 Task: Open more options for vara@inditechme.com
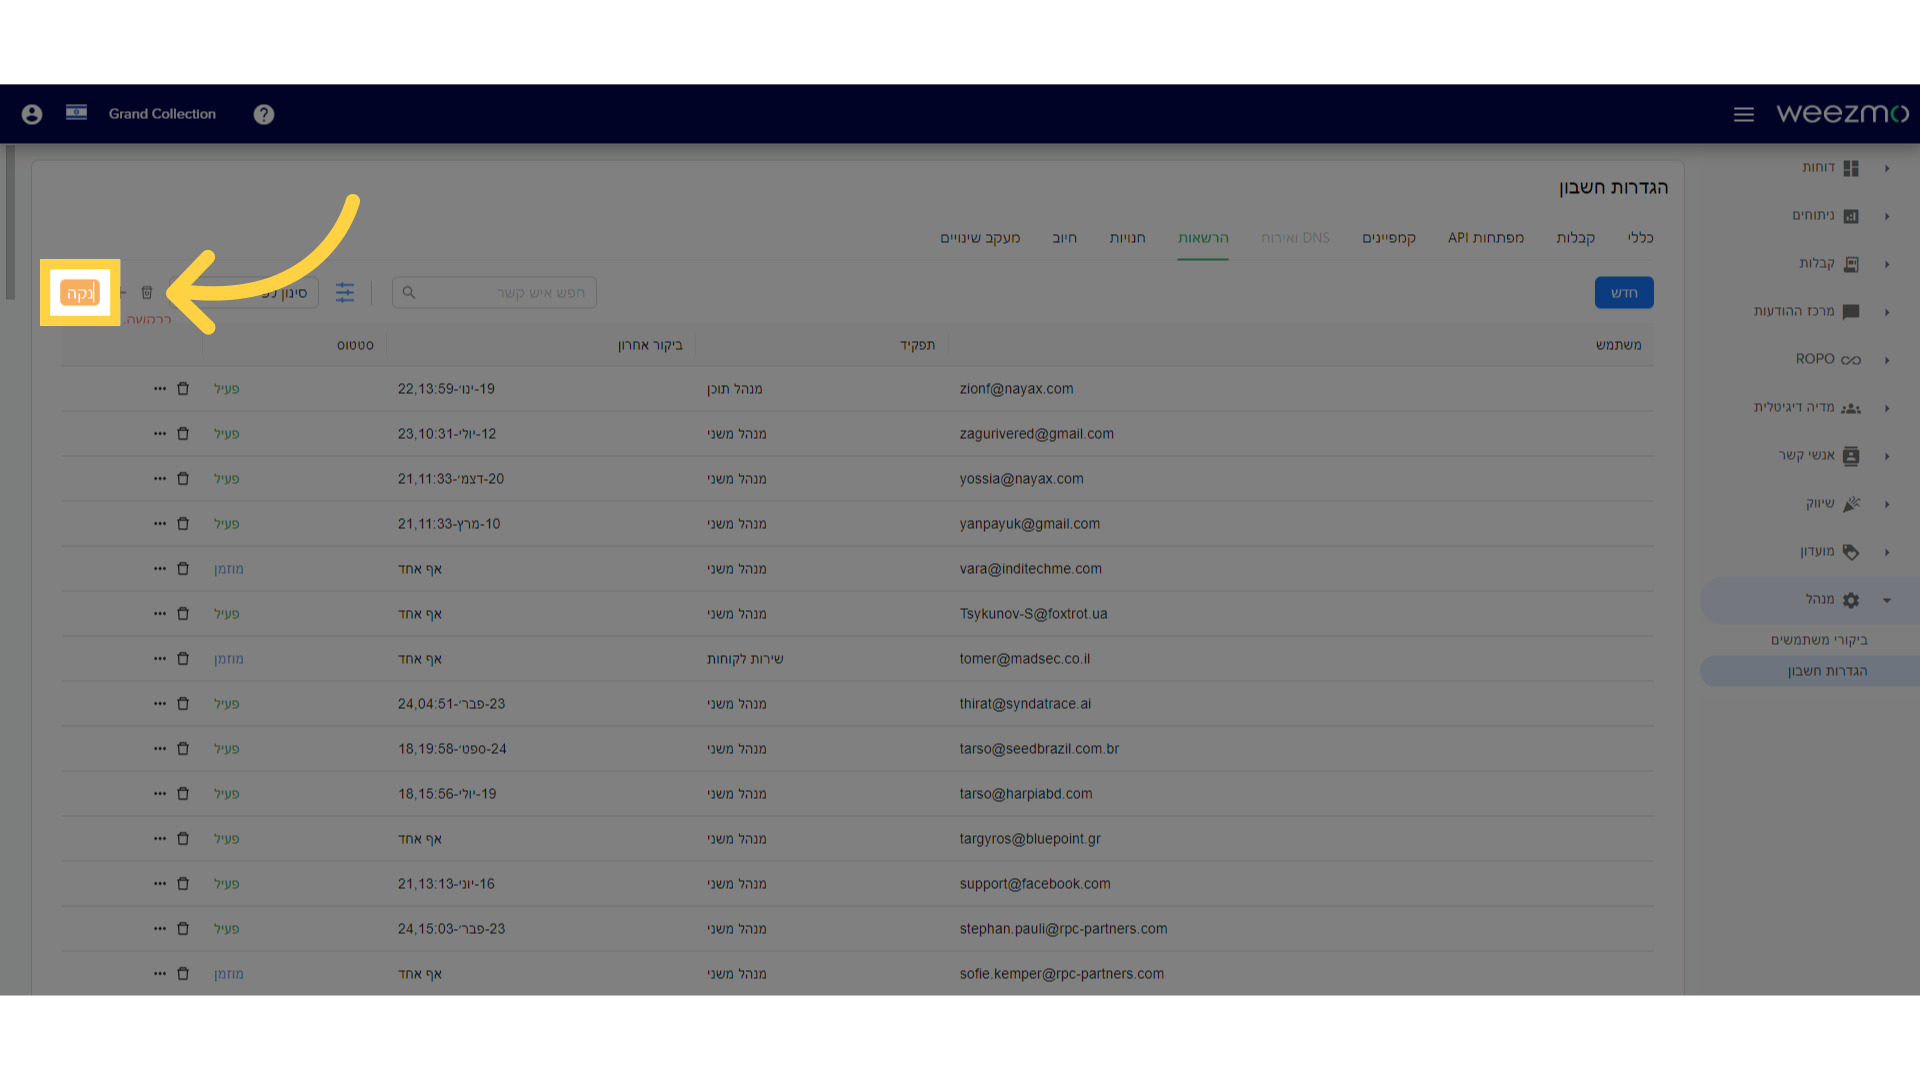click(x=160, y=568)
